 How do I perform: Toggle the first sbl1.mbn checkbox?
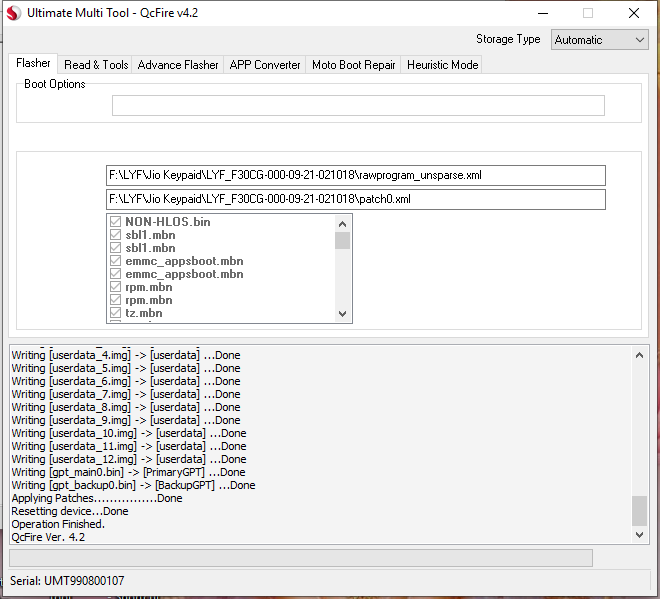pos(115,235)
